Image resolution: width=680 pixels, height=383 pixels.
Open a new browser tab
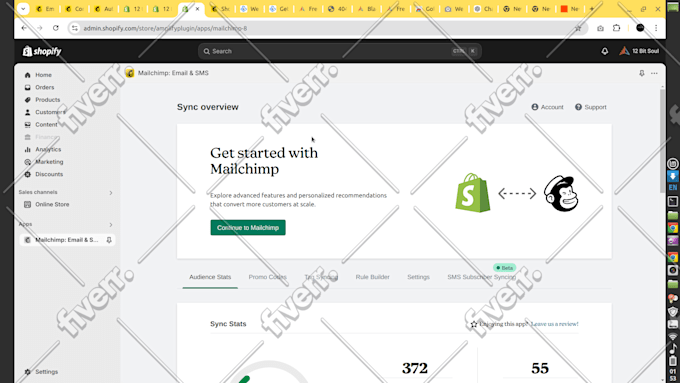click(592, 9)
